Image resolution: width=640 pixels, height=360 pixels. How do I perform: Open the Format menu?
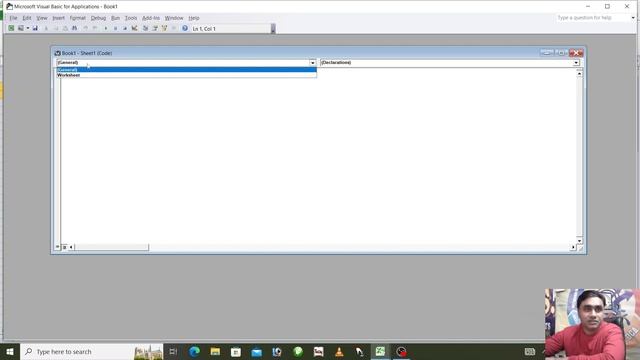[78, 18]
